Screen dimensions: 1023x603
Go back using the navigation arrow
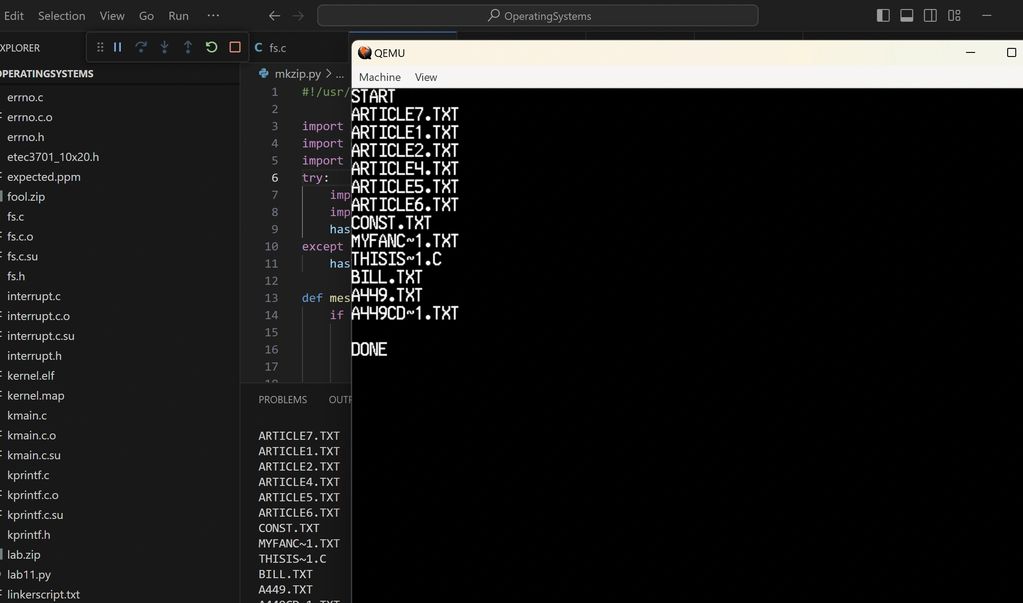(275, 16)
